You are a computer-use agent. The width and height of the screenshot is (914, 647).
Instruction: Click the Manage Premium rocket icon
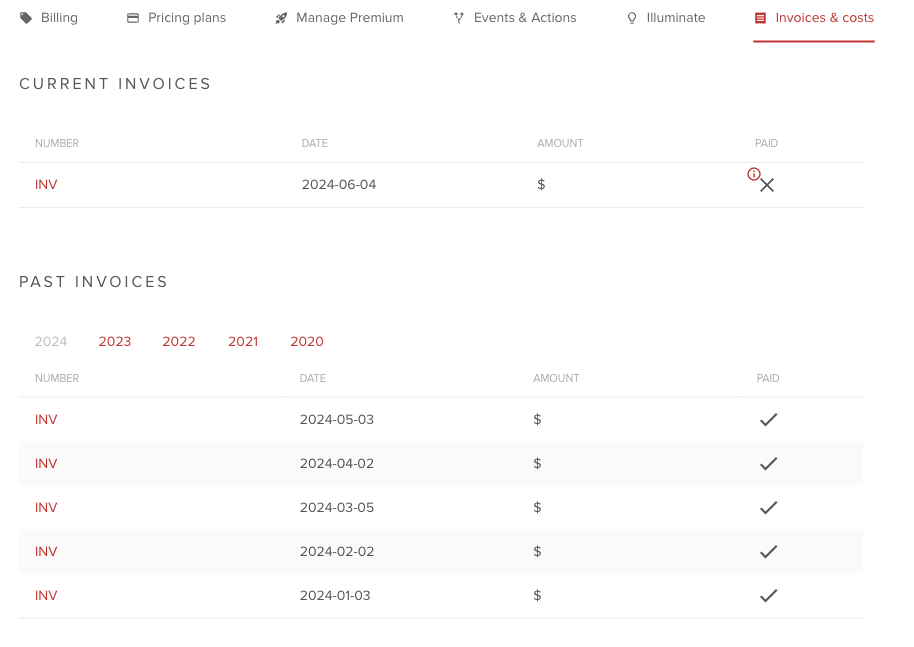tap(281, 17)
